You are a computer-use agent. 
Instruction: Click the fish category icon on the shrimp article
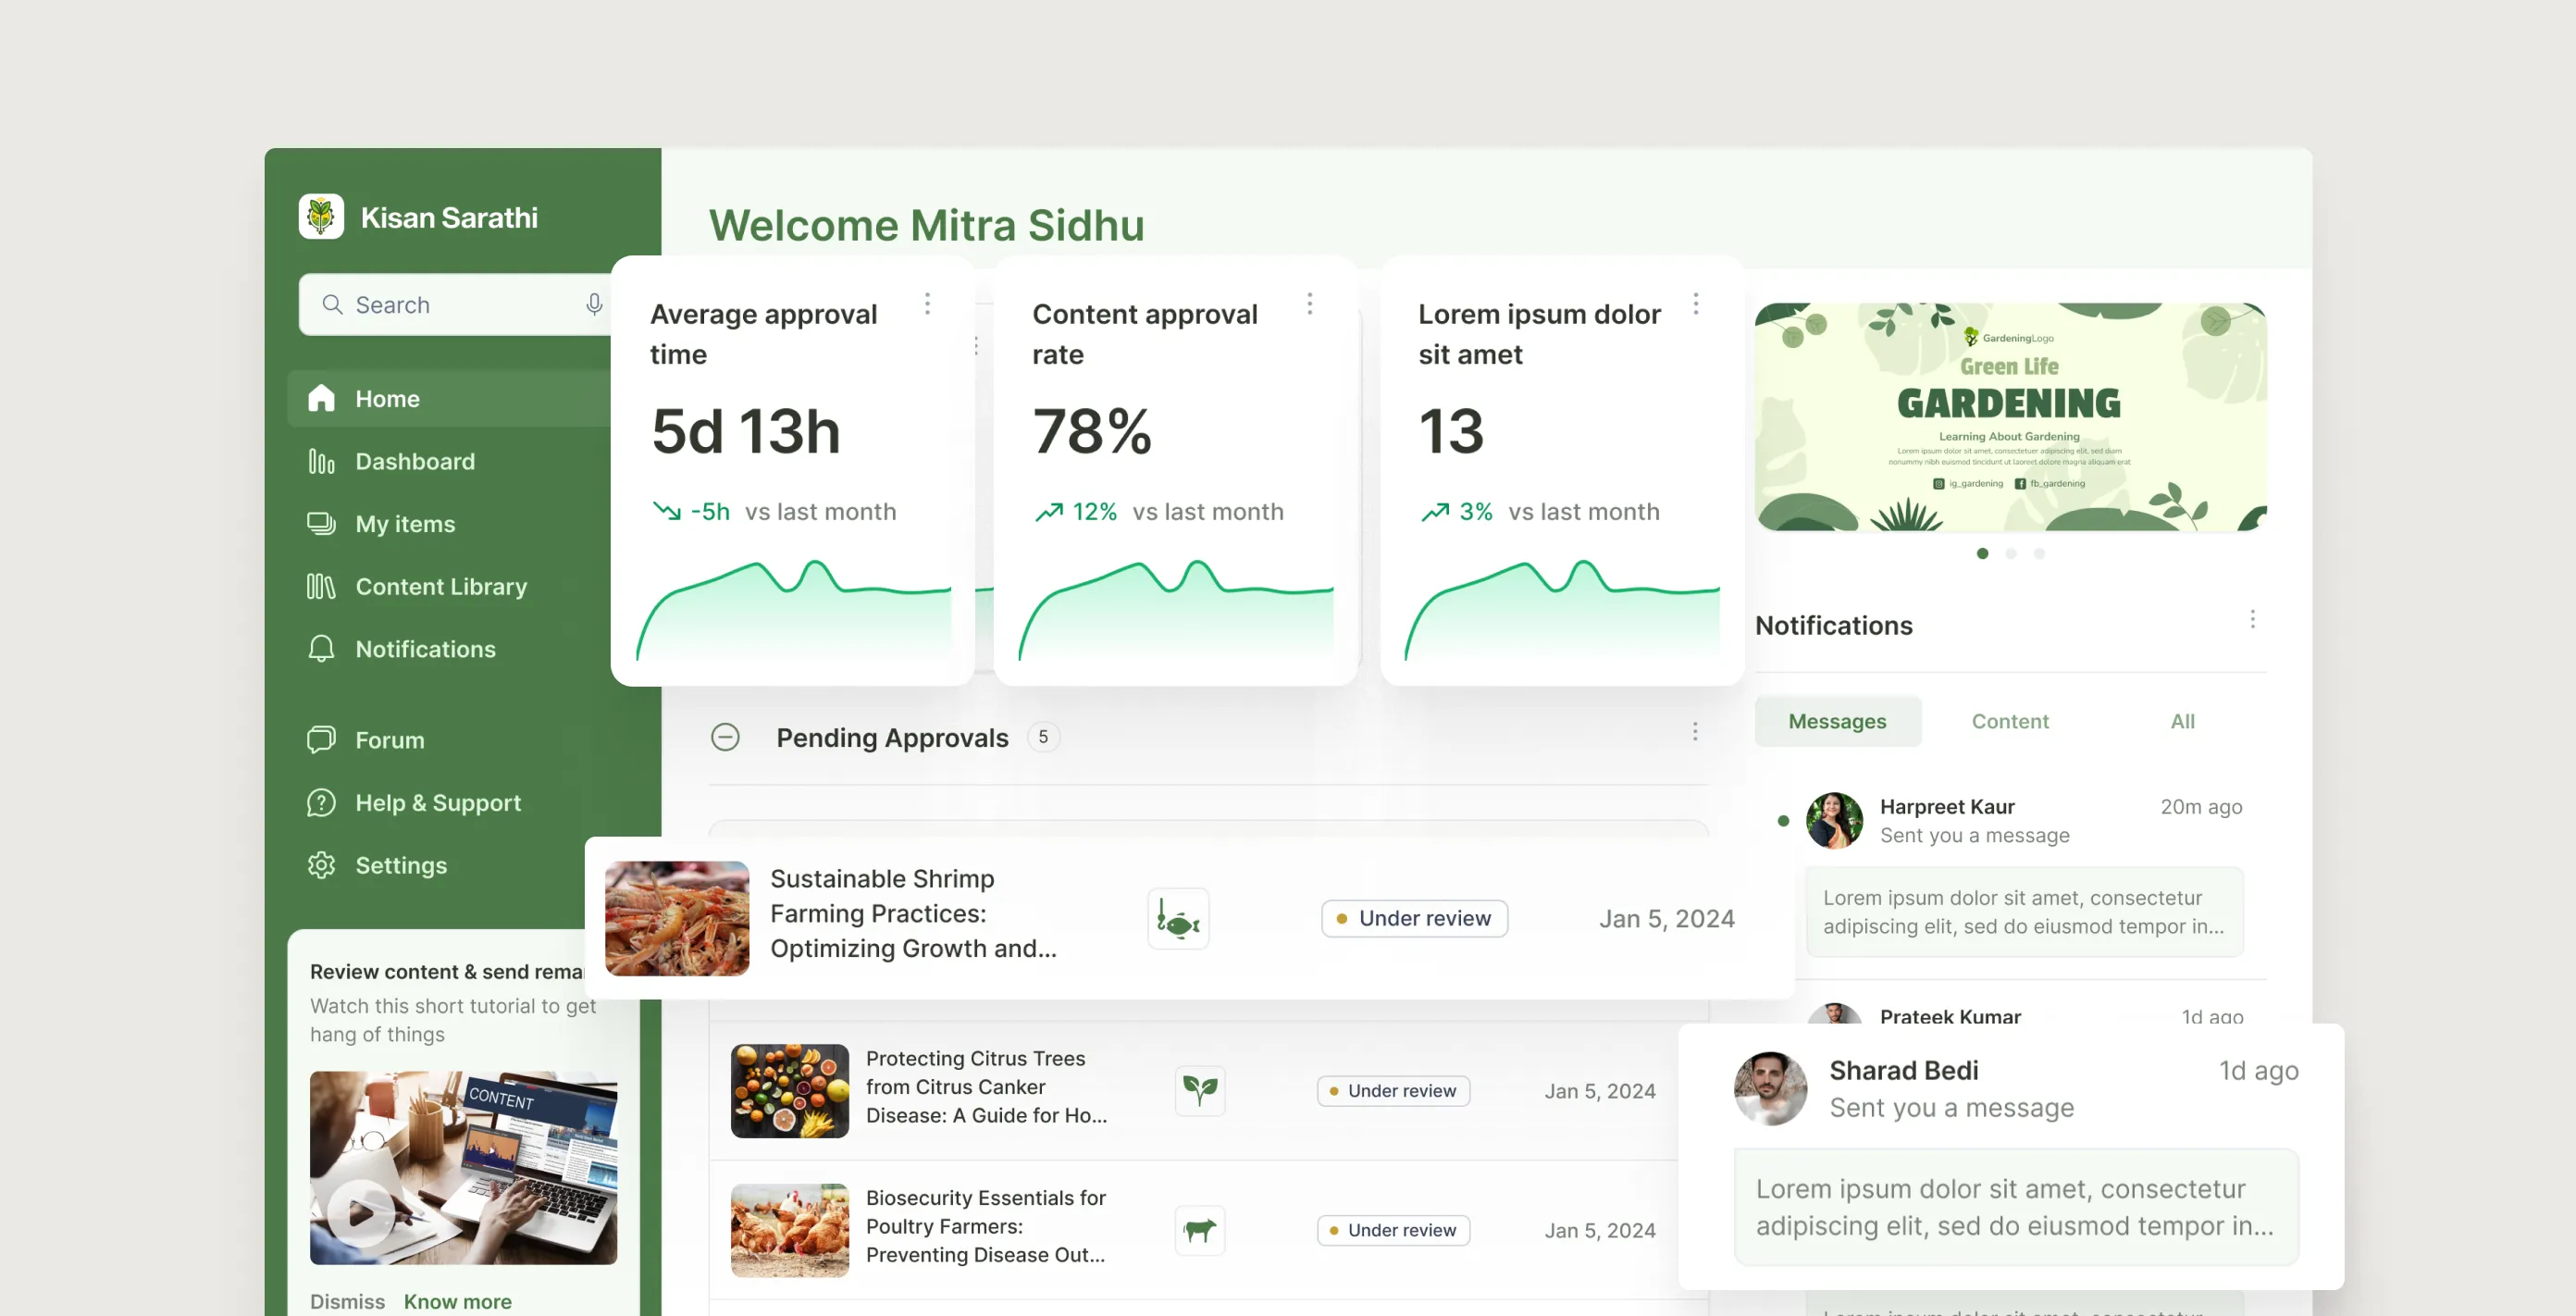pos(1178,918)
